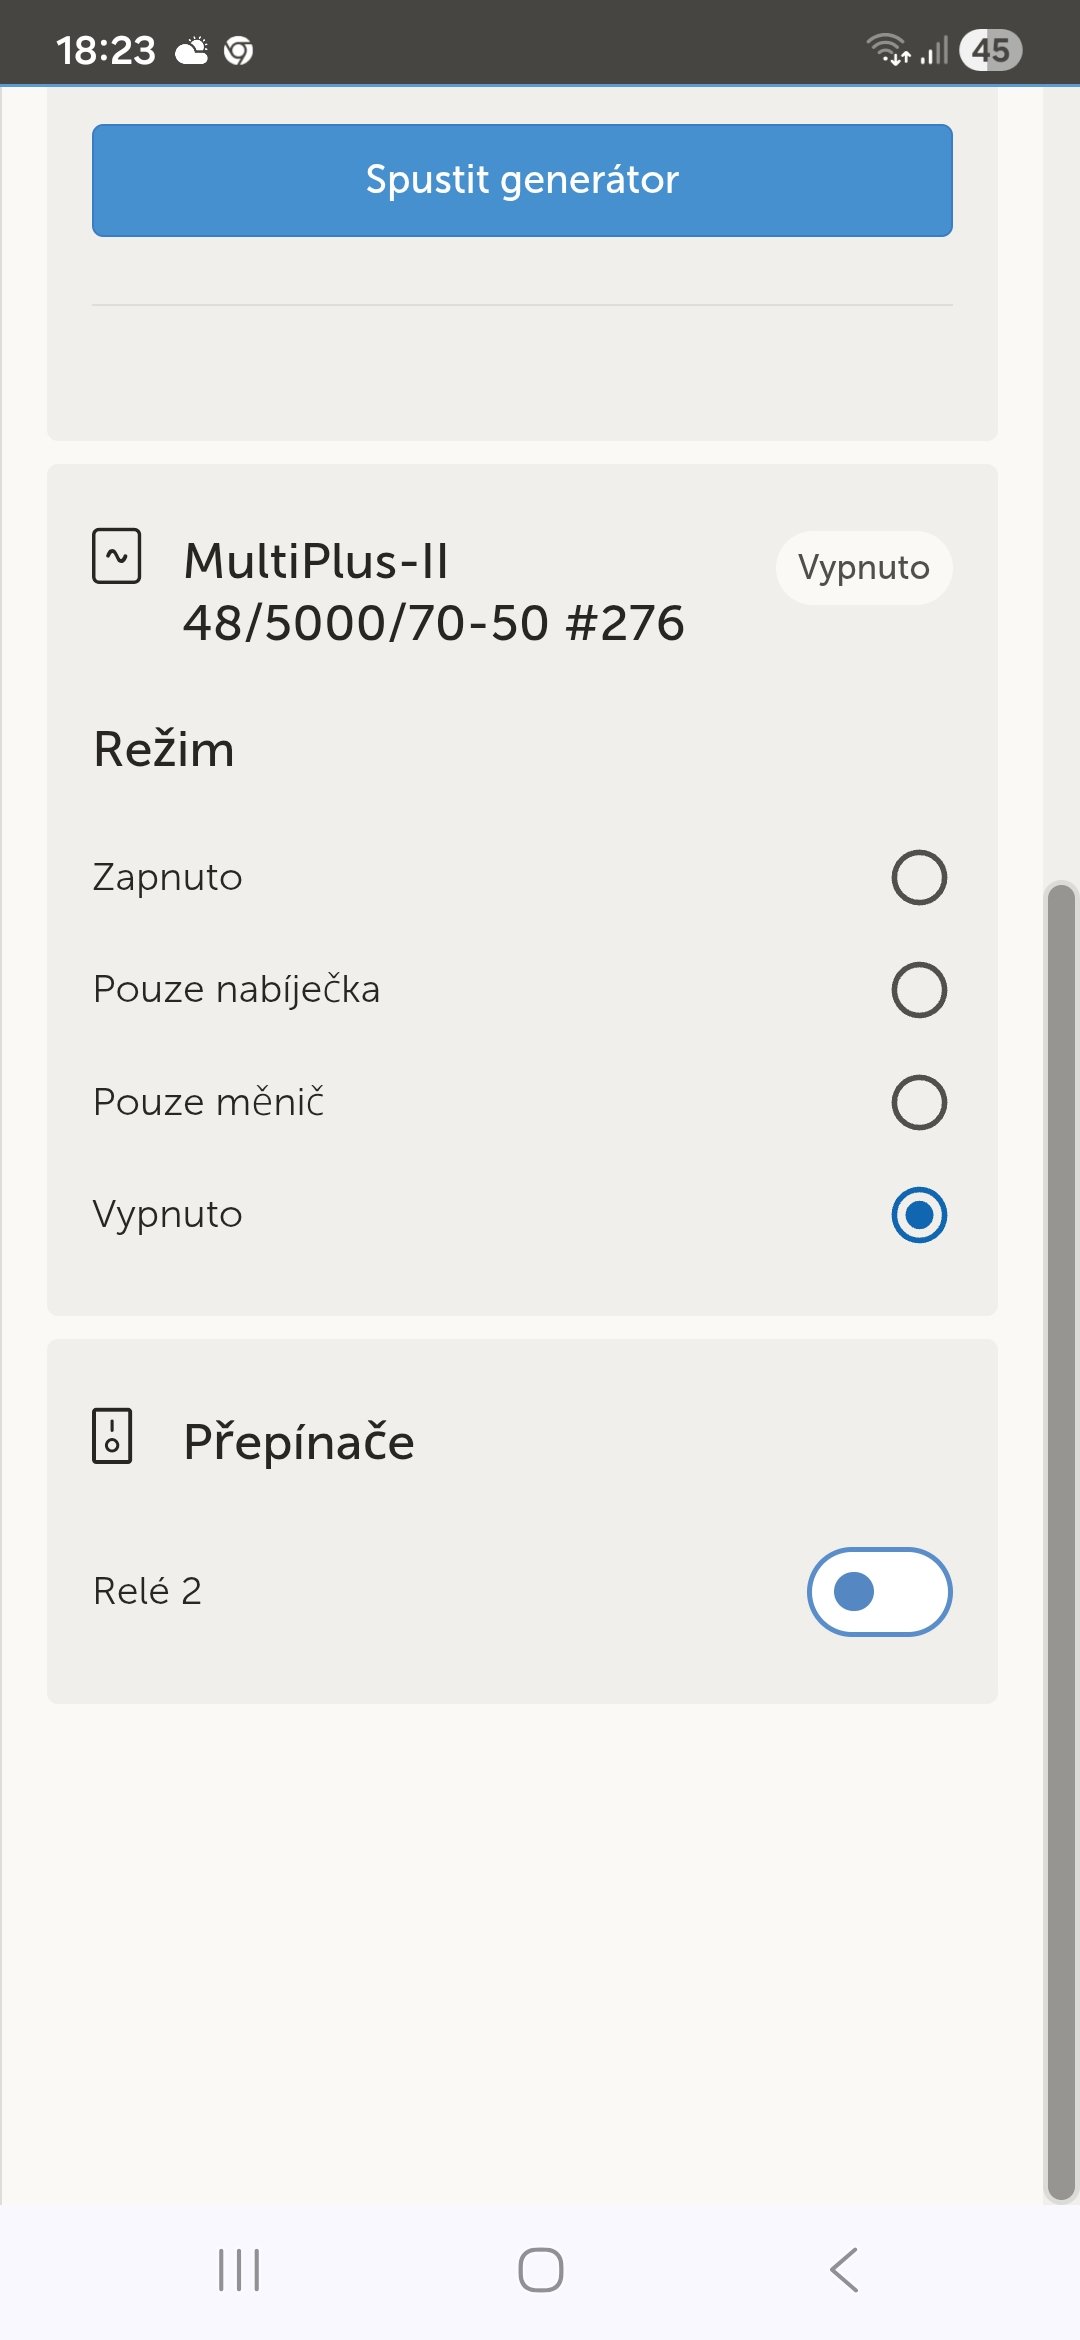This screenshot has width=1080, height=2340.
Task: Tap the Přepínače switch panel icon
Action: [112, 1436]
